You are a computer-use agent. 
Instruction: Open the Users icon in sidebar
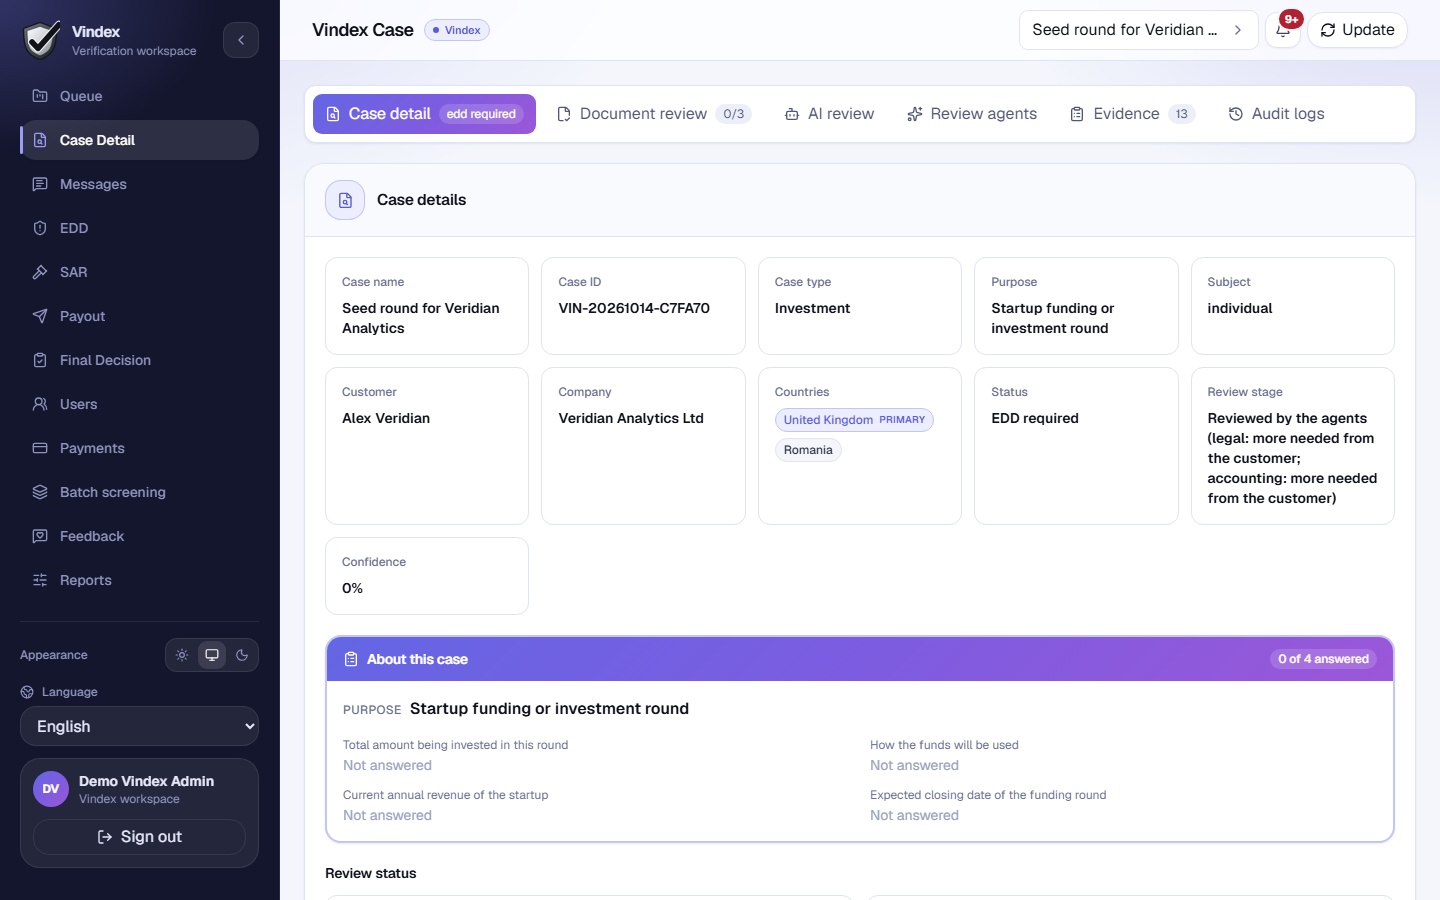40,404
